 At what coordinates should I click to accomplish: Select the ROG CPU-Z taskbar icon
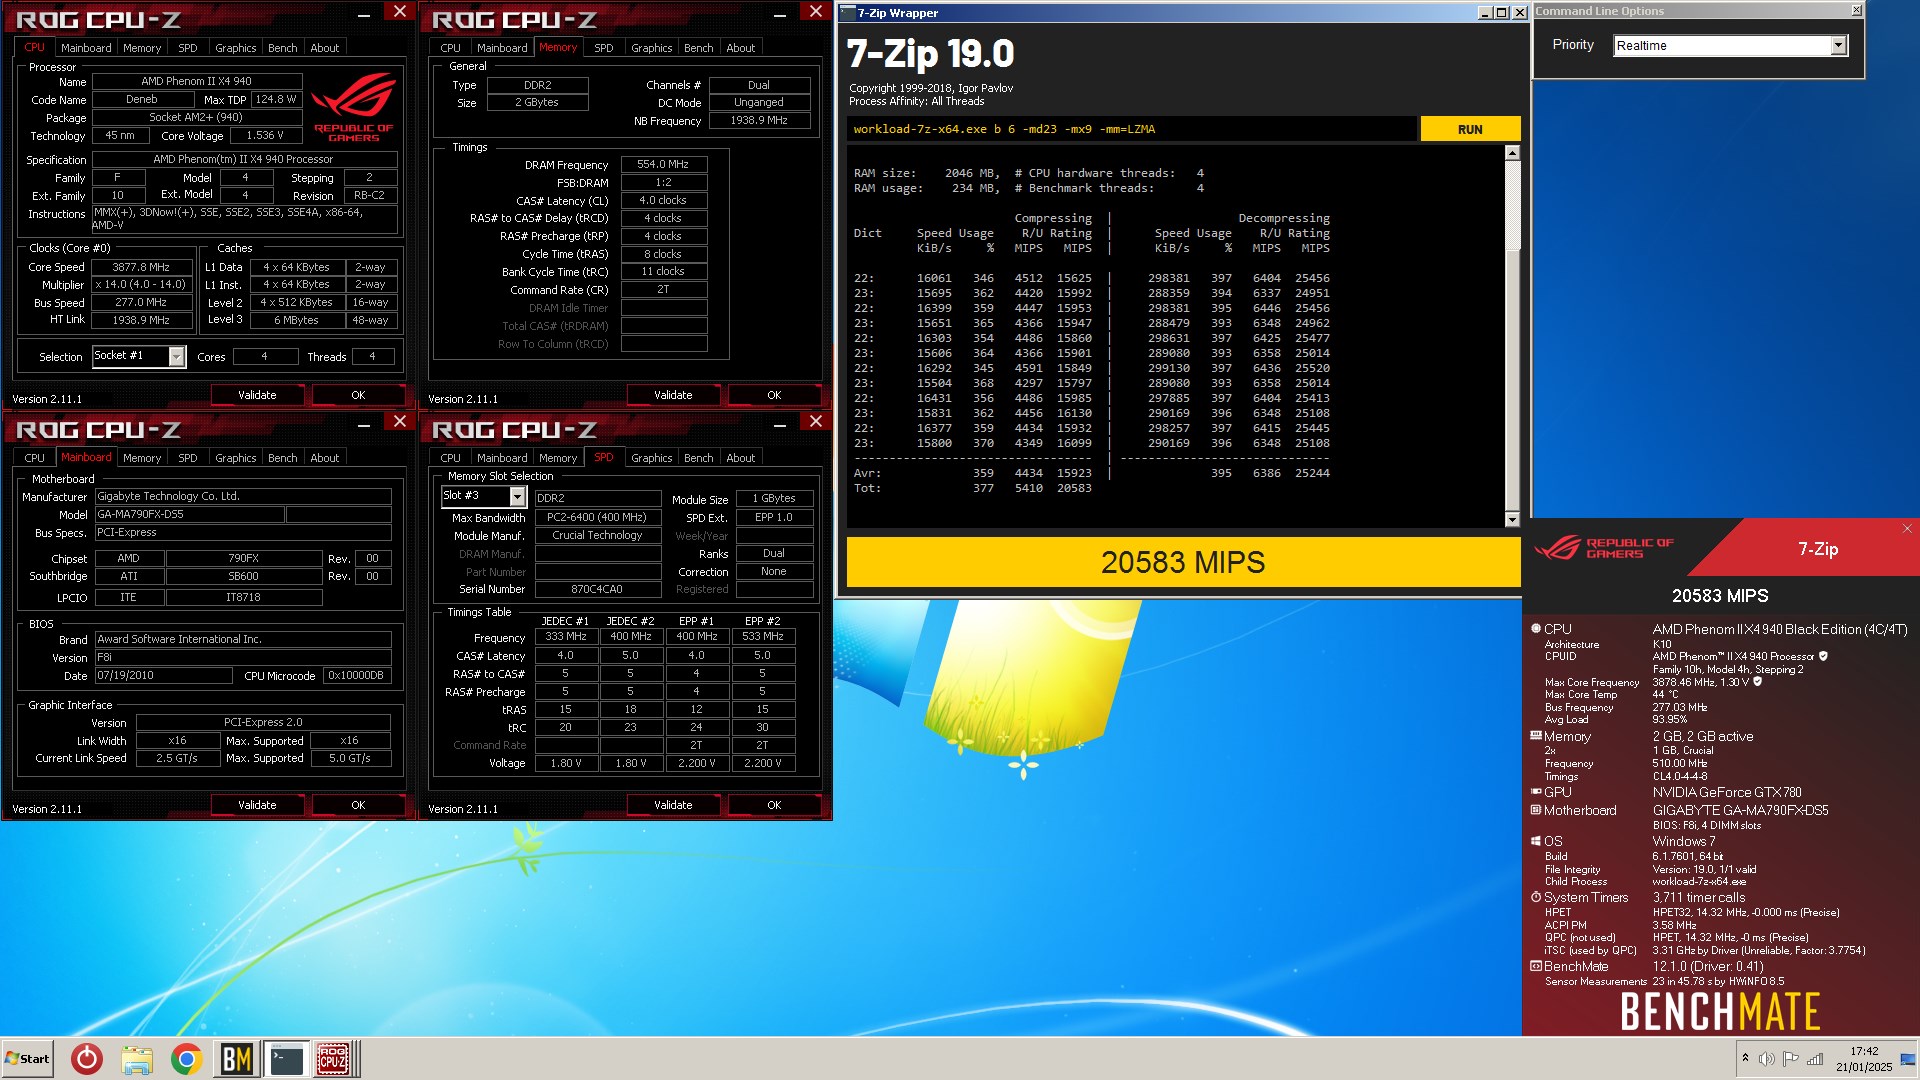tap(333, 1058)
